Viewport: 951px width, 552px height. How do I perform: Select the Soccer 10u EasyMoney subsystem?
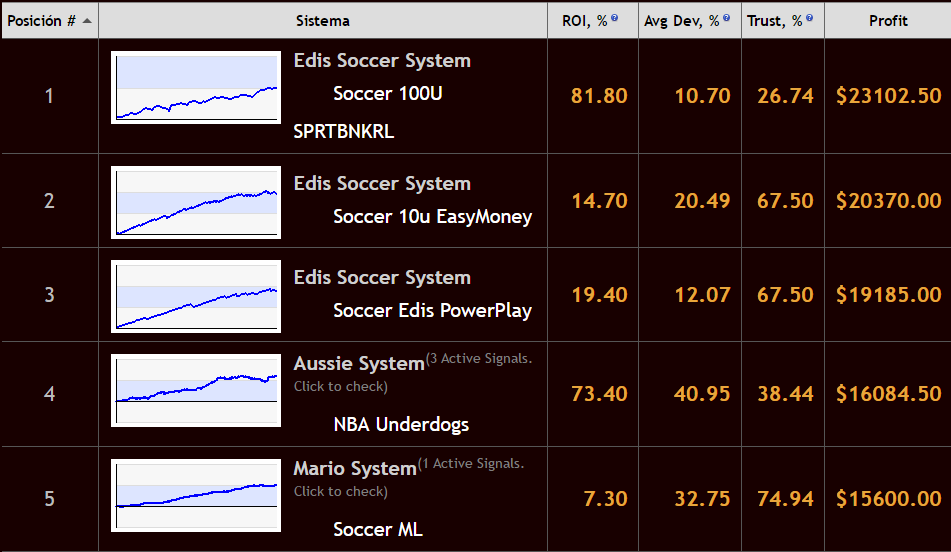tap(432, 217)
